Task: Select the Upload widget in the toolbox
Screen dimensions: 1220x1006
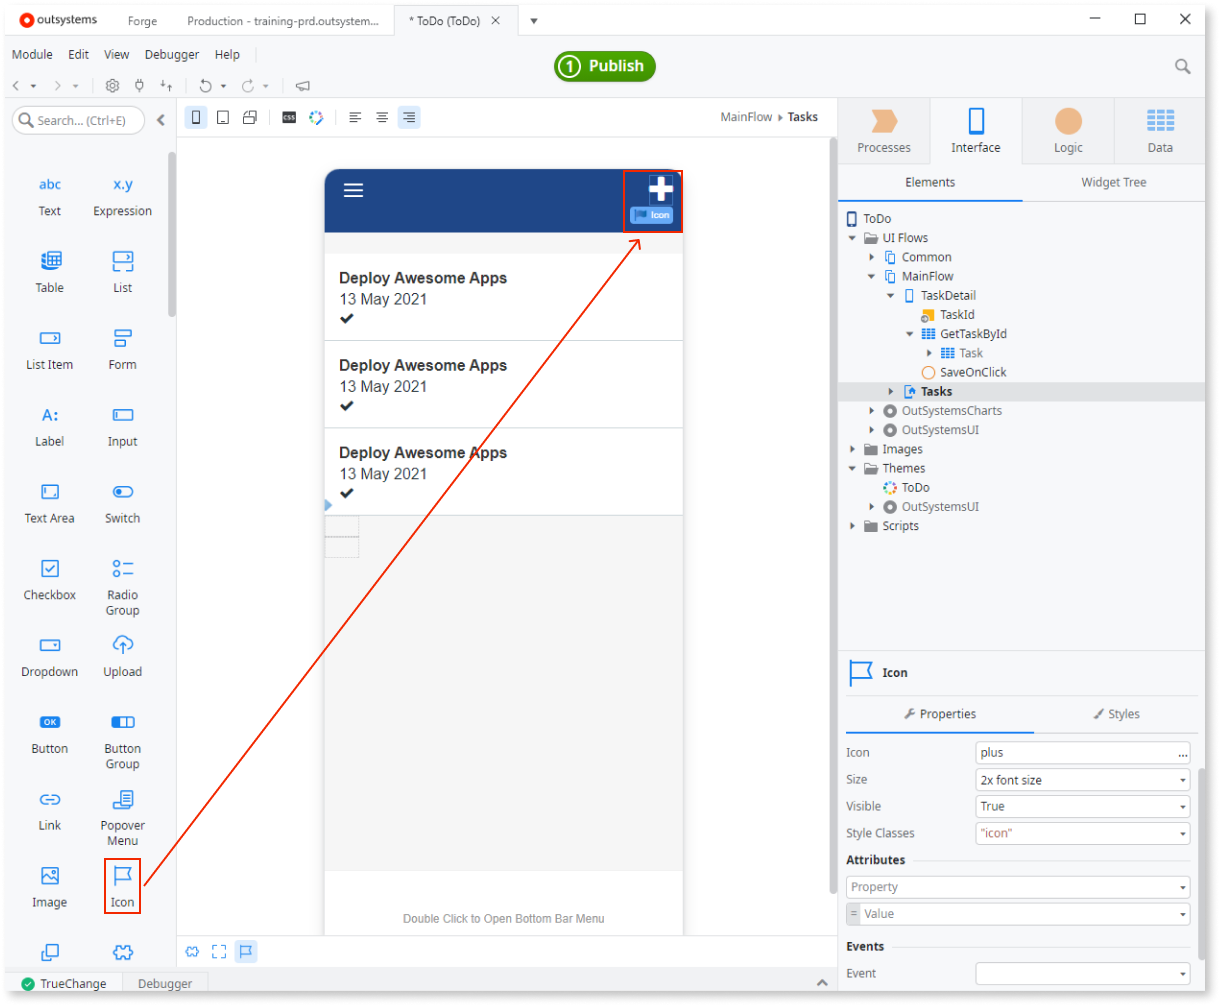Action: [122, 655]
